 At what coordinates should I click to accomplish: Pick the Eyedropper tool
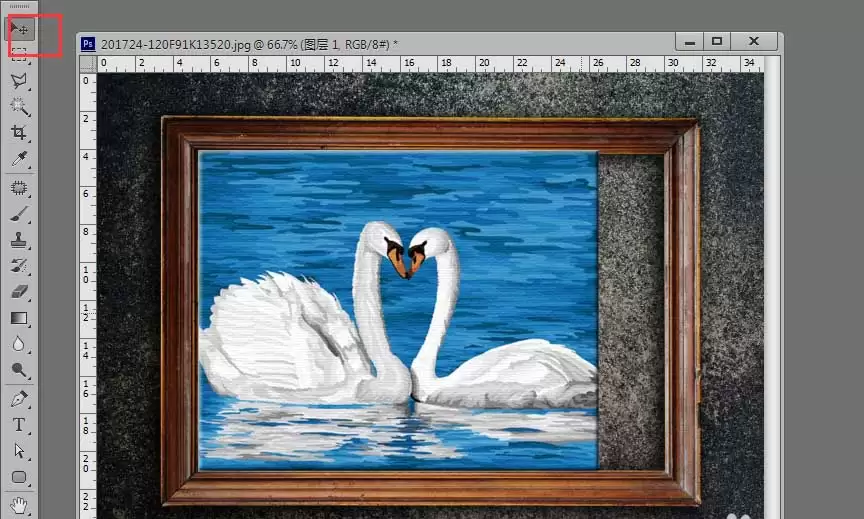coord(19,159)
